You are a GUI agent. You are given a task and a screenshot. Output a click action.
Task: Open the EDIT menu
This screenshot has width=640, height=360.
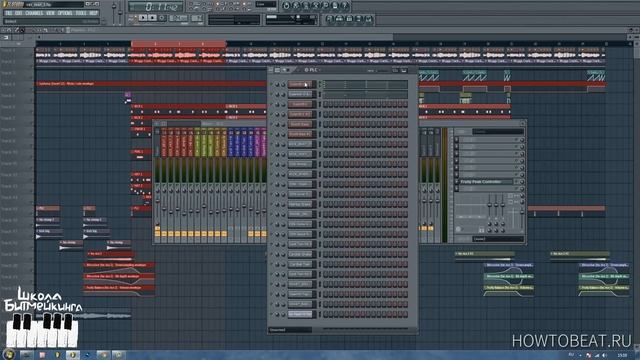click(19, 13)
